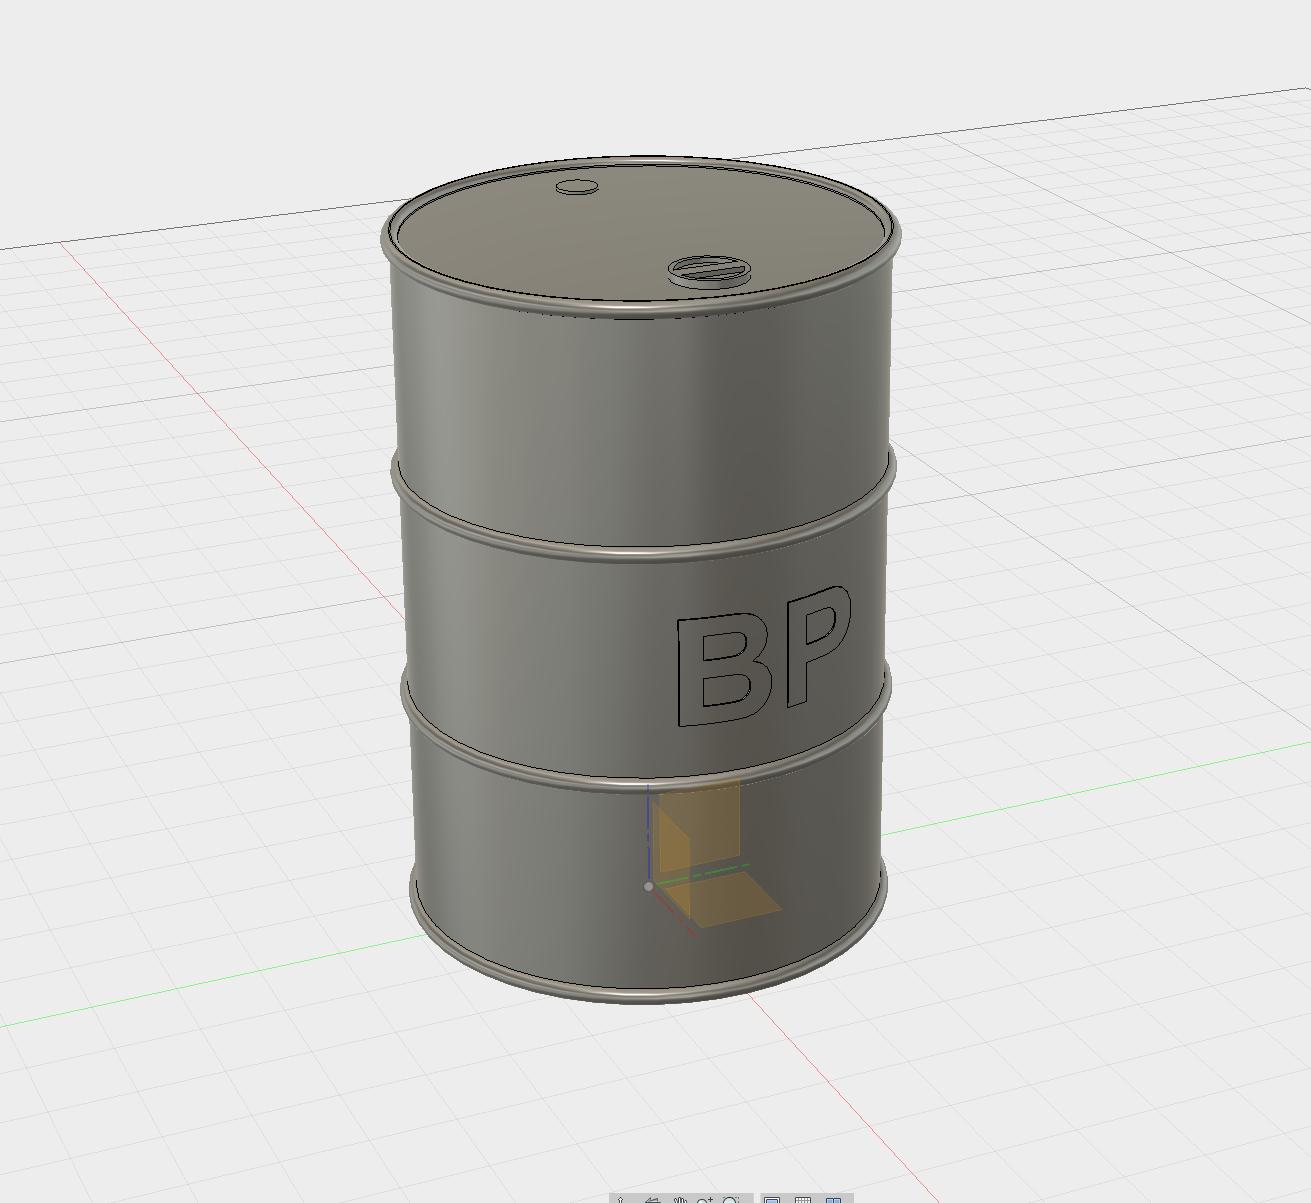The image size is (1311, 1203).
Task: Click the small plain round cap on the lid
Action: [x=577, y=186]
